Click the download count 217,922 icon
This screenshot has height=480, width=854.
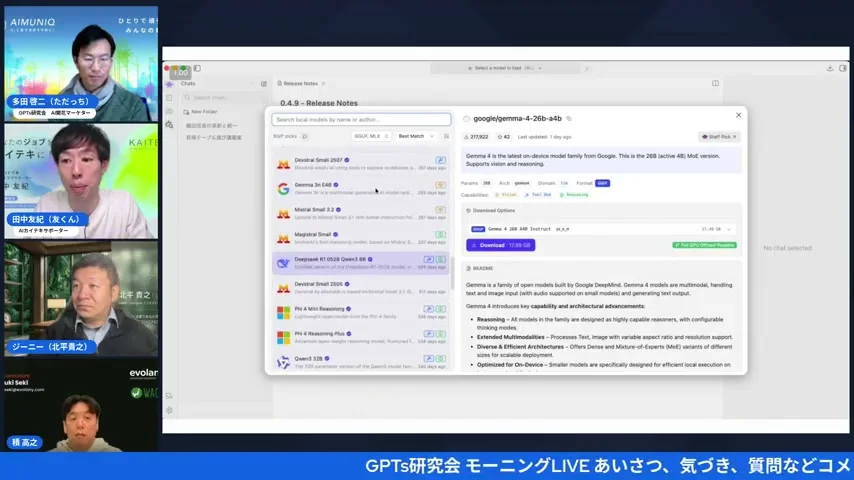pyautogui.click(x=466, y=137)
